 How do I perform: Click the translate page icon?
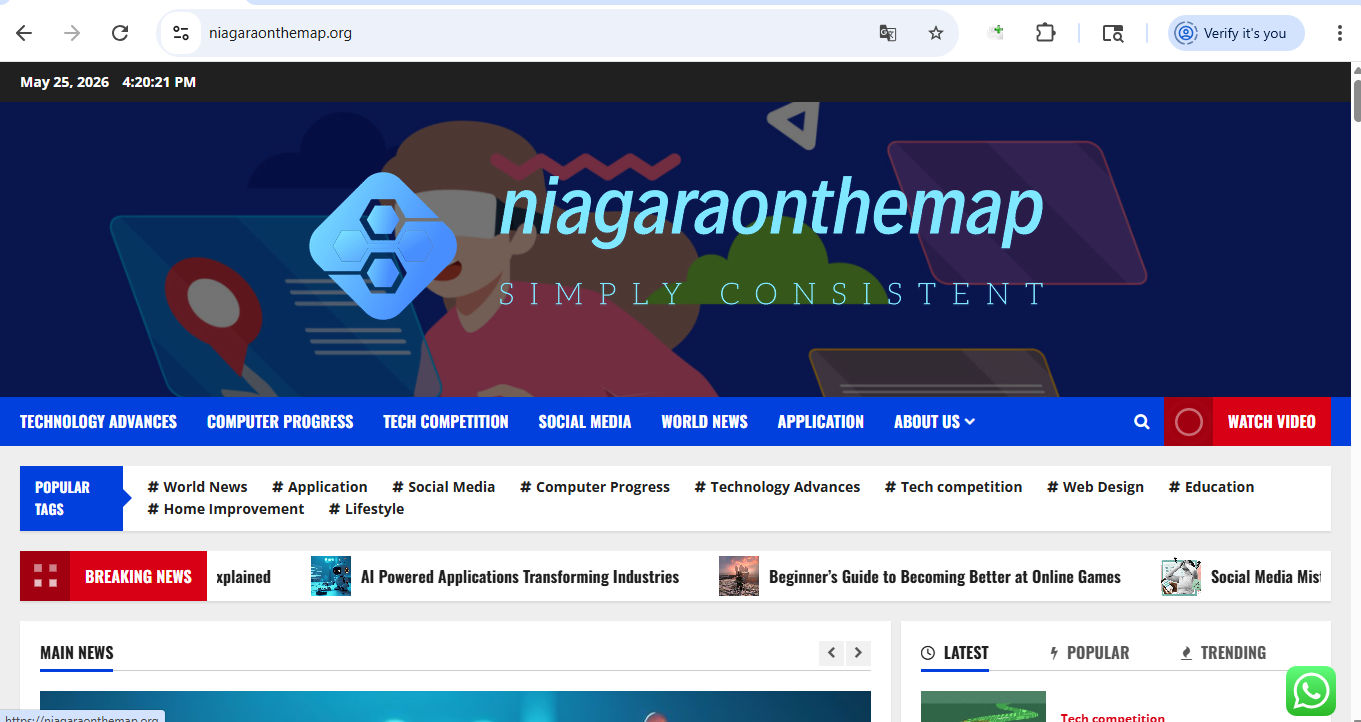pos(887,33)
